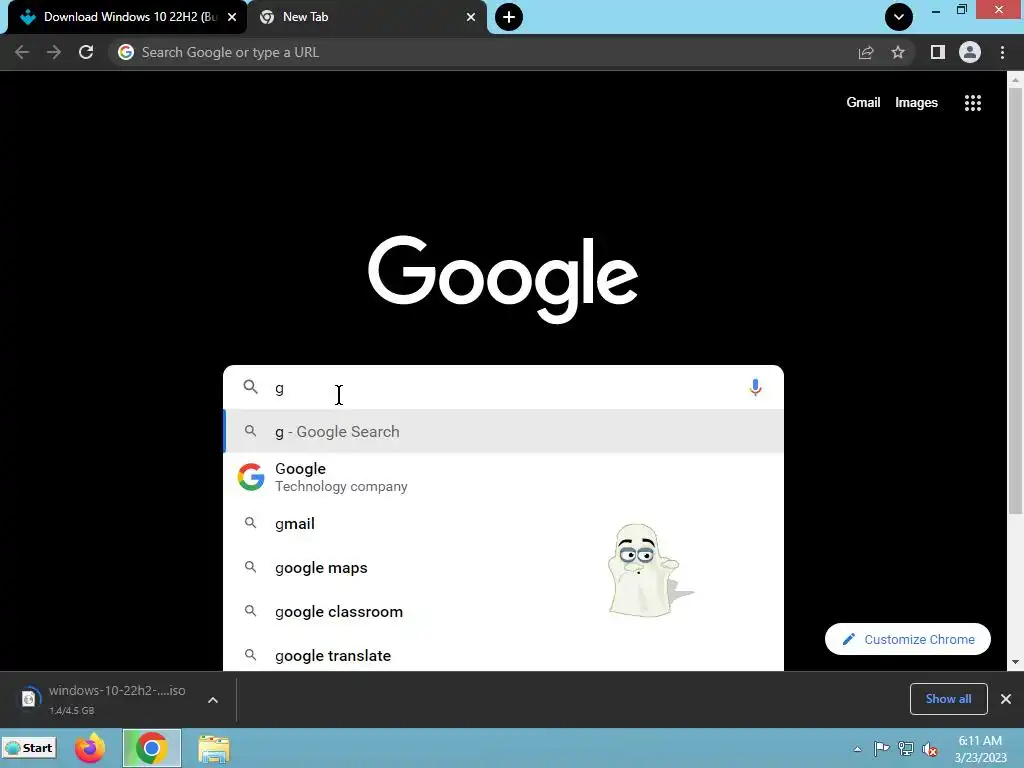1024x768 pixels.
Task: Click the muted volume tray icon
Action: pos(930,749)
